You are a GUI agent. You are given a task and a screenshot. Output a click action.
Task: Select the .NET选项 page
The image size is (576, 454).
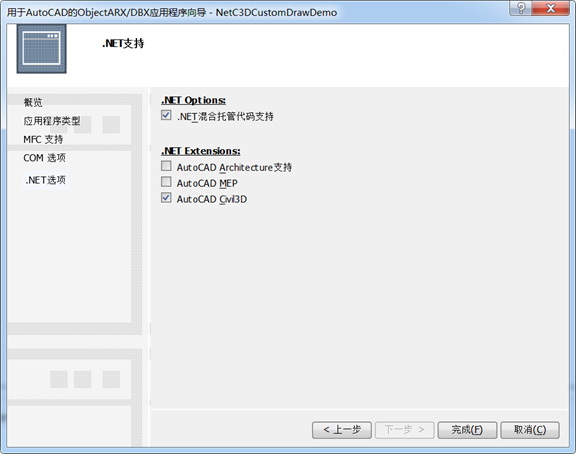46,180
